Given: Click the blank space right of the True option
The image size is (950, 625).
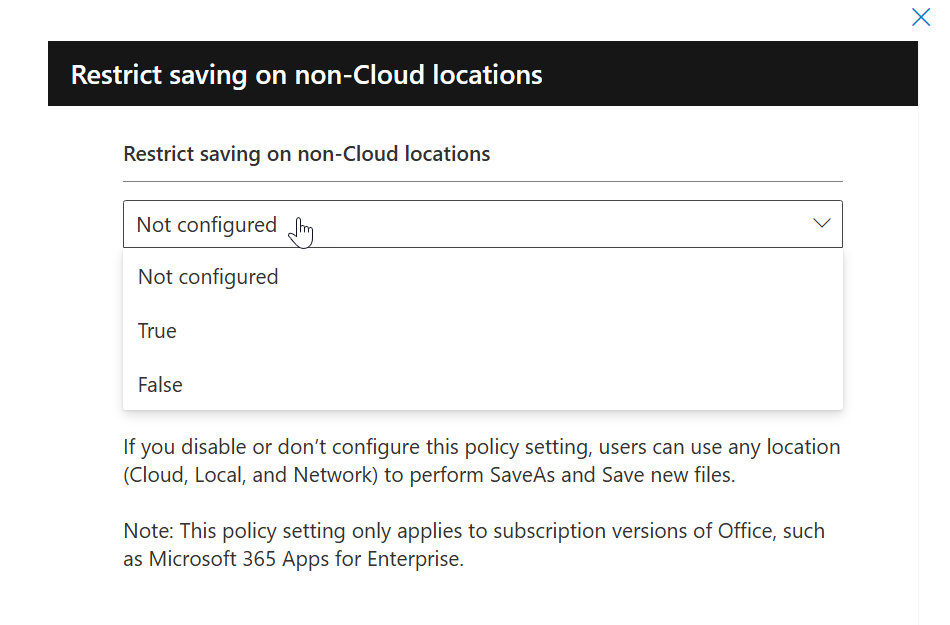Looking at the screenshot, I should [x=500, y=331].
